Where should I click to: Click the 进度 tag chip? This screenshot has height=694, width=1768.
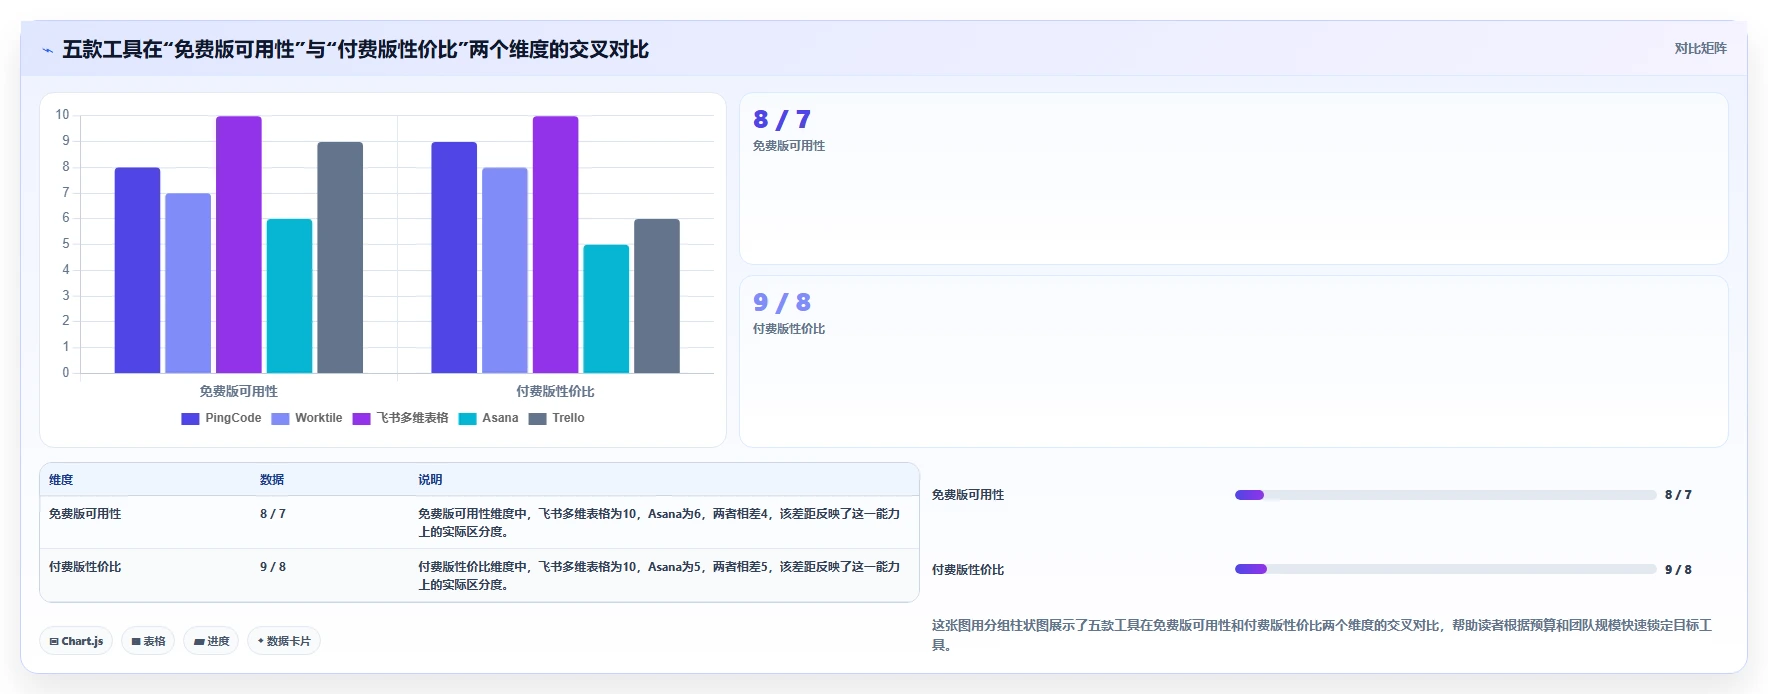coord(211,641)
